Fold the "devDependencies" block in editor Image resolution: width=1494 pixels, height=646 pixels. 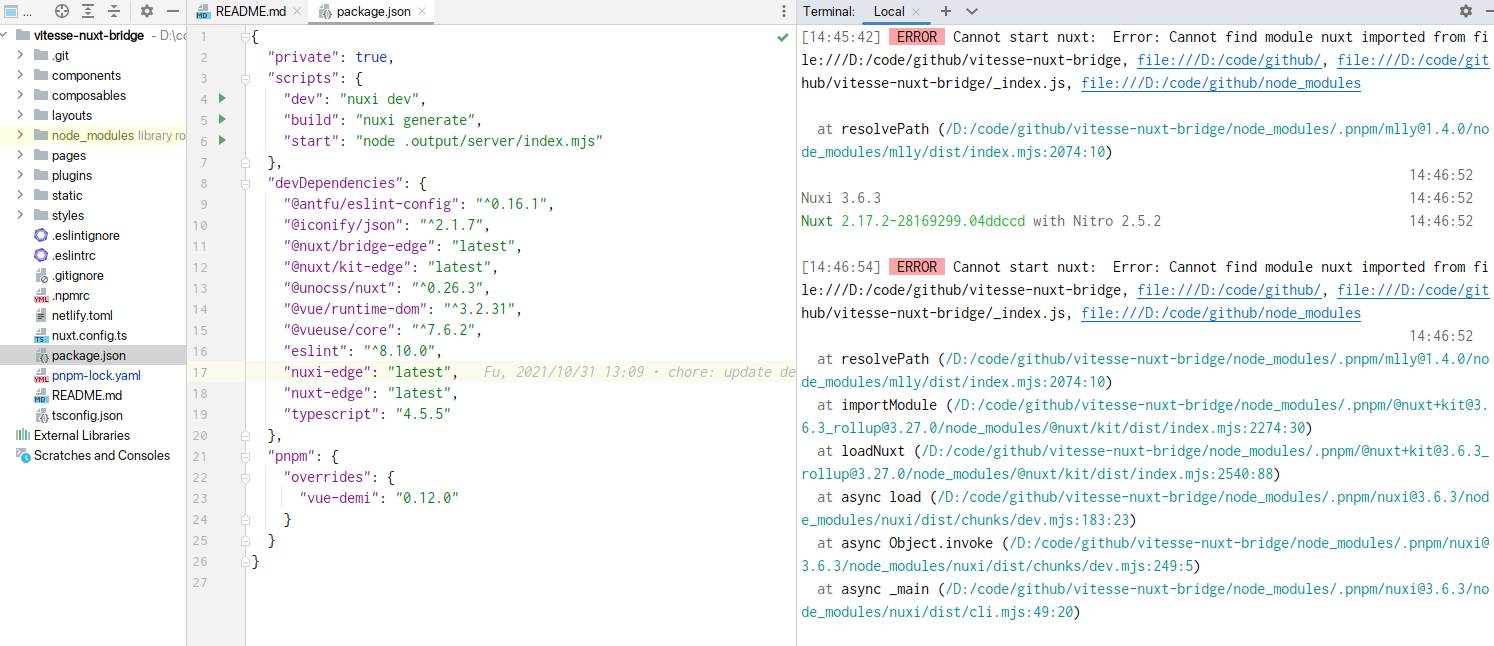246,183
